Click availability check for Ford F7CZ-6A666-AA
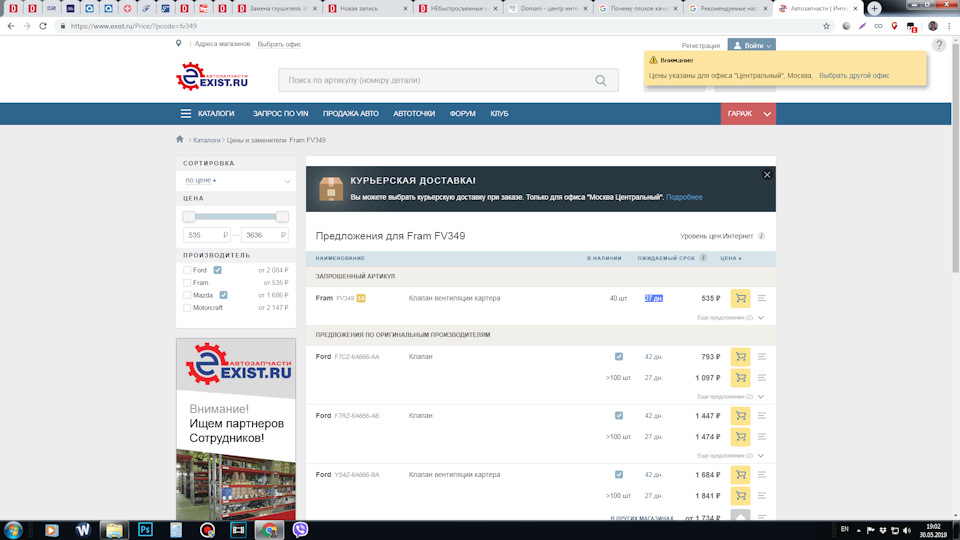This screenshot has height=540, width=960. coord(619,356)
